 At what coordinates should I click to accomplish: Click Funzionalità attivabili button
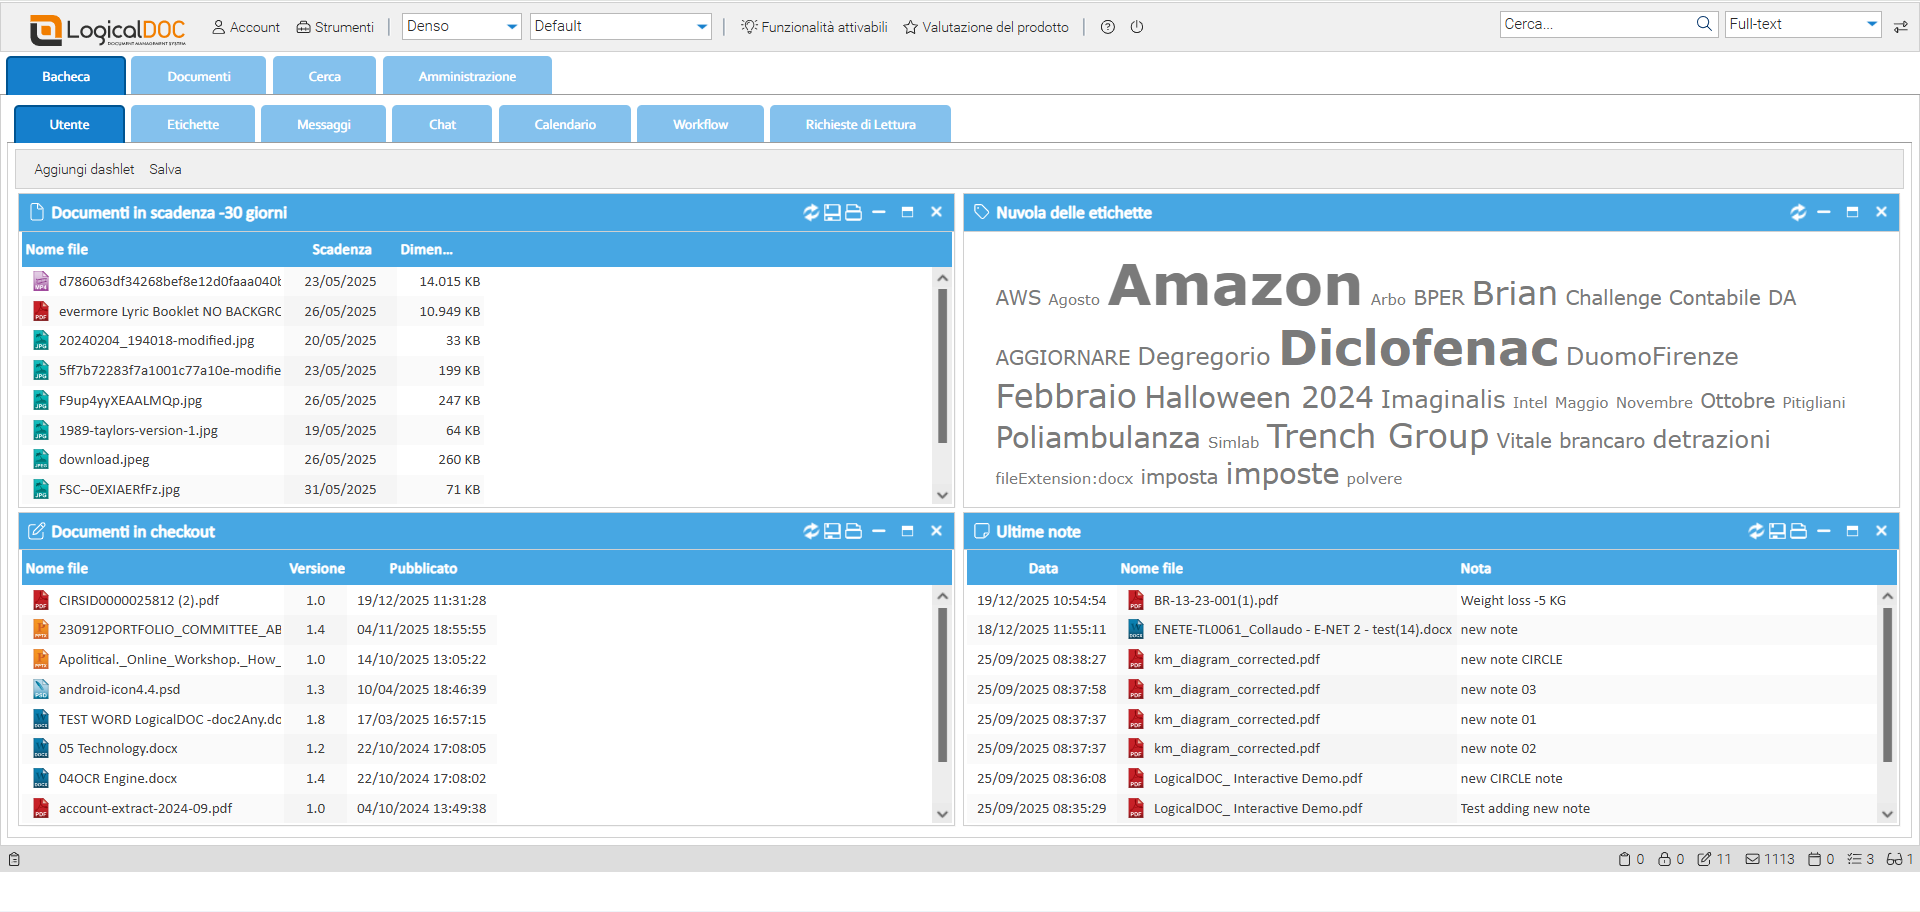[x=814, y=27]
